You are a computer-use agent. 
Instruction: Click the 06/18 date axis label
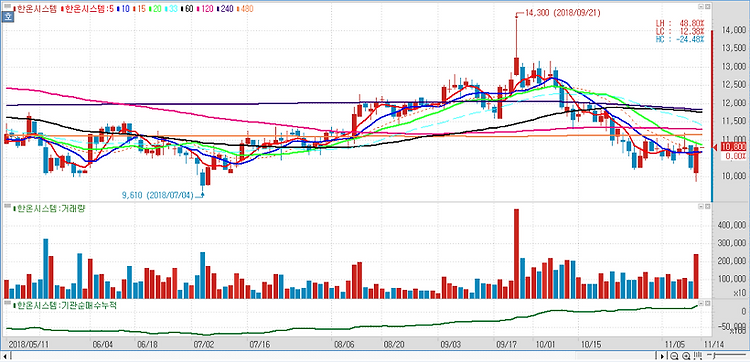pyautogui.click(x=147, y=343)
